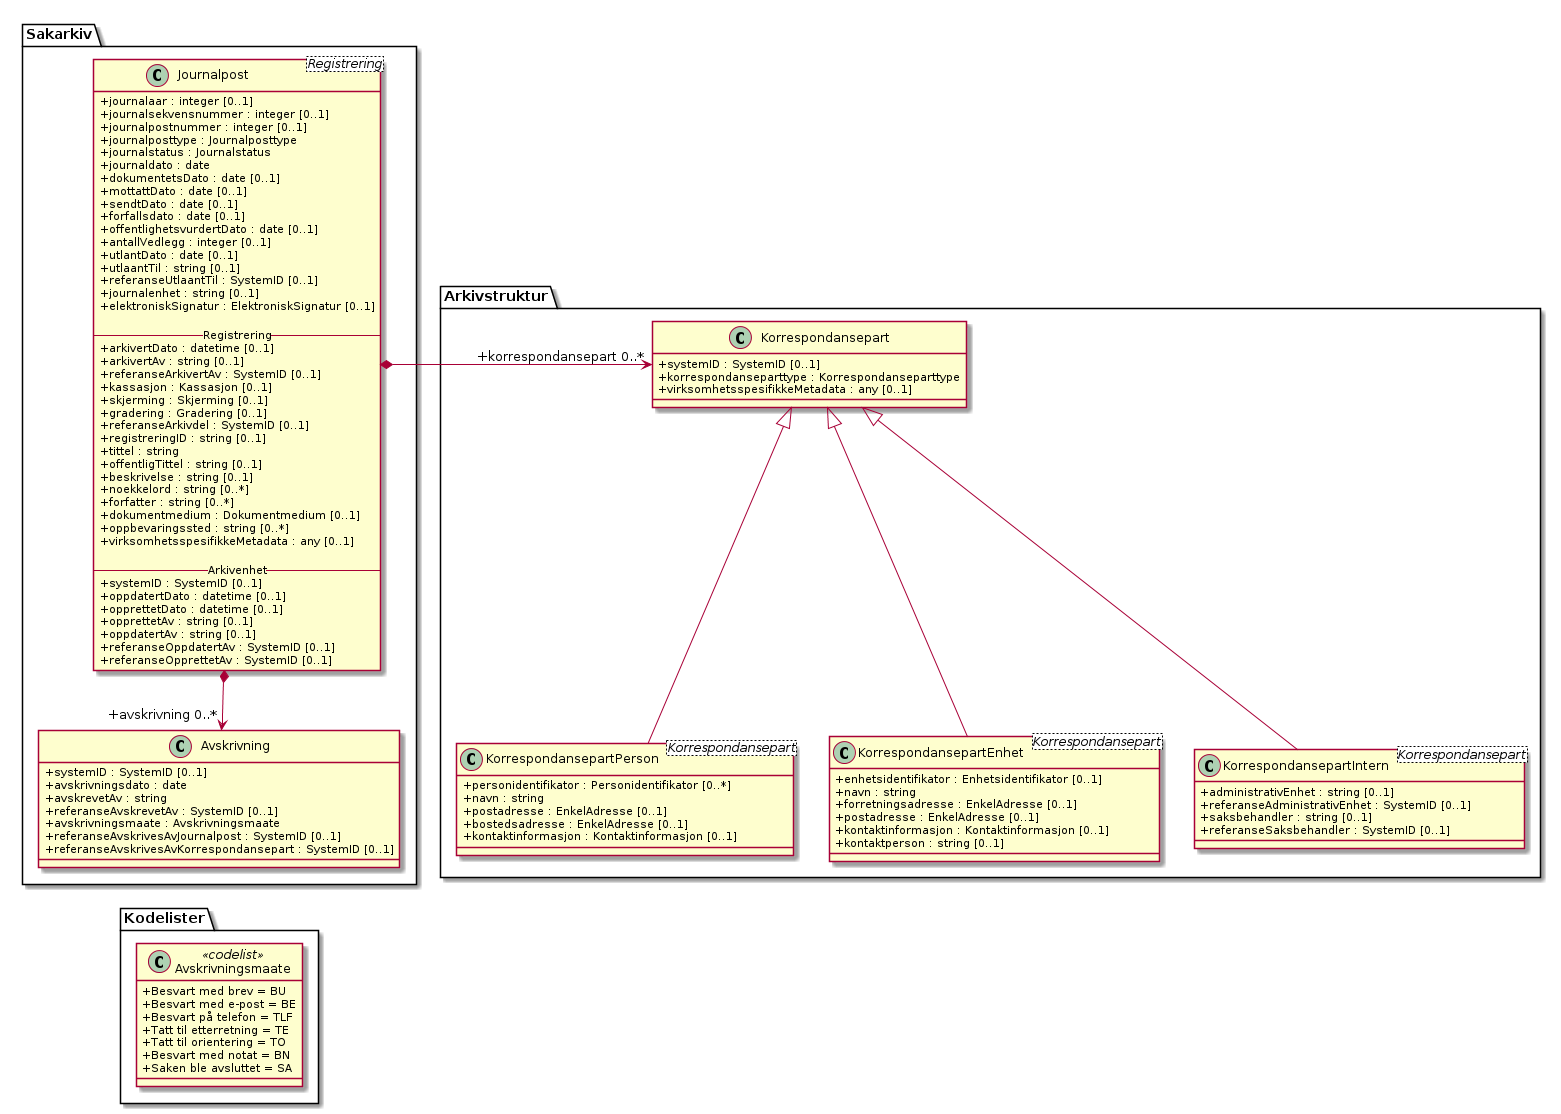The height and width of the screenshot is (1114, 1561).
Task: Click the Registrering stereotype box on Journalpost
Action: (x=344, y=64)
